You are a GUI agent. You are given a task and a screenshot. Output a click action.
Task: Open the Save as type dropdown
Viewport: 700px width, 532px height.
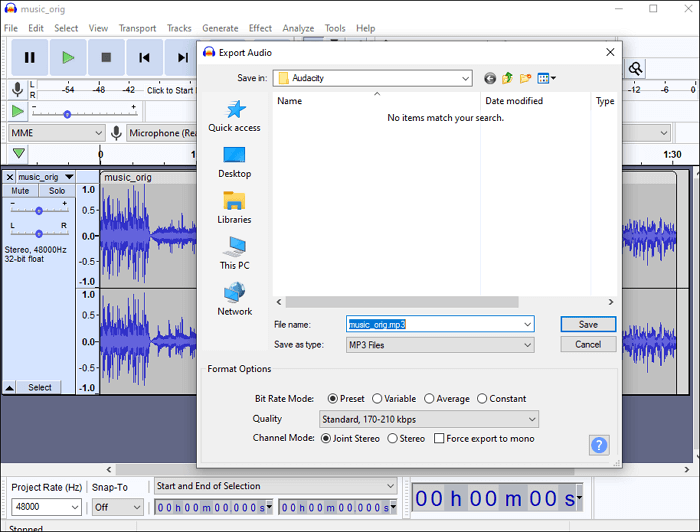pos(440,345)
